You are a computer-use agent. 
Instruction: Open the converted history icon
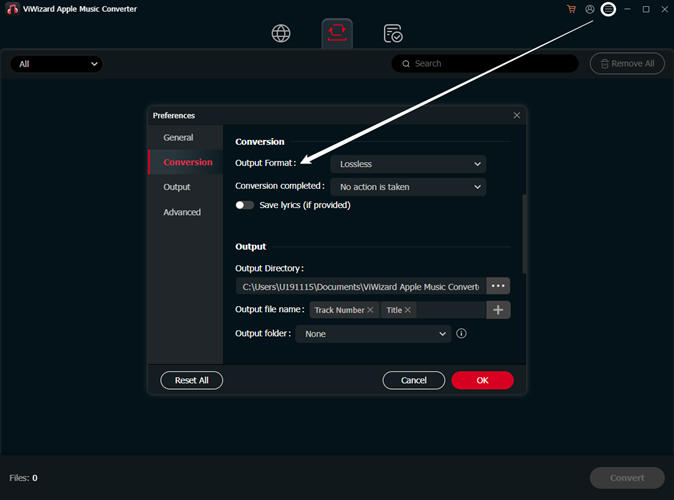(x=393, y=34)
